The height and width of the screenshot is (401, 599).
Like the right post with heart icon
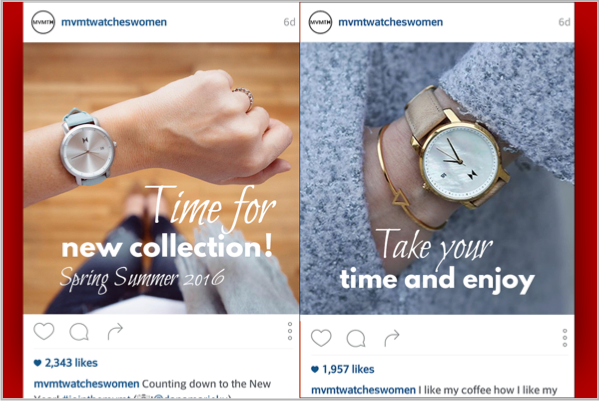[321, 338]
